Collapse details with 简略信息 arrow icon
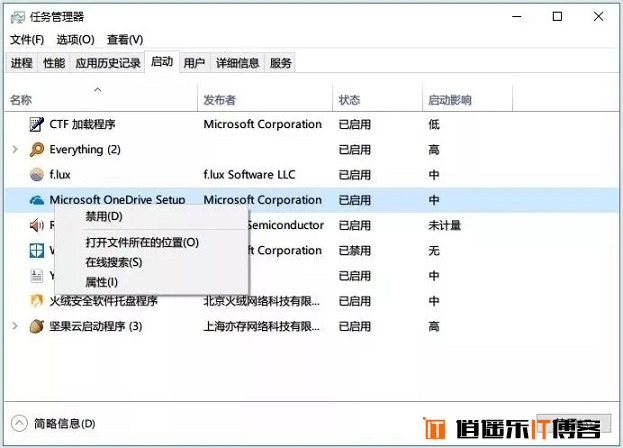The width and height of the screenshot is (623, 448). [19, 423]
